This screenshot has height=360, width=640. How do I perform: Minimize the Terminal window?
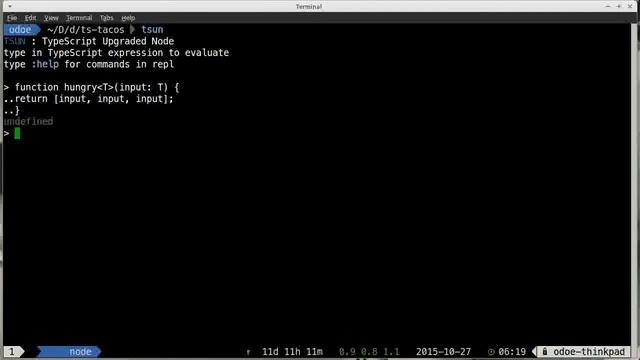[608, 6]
